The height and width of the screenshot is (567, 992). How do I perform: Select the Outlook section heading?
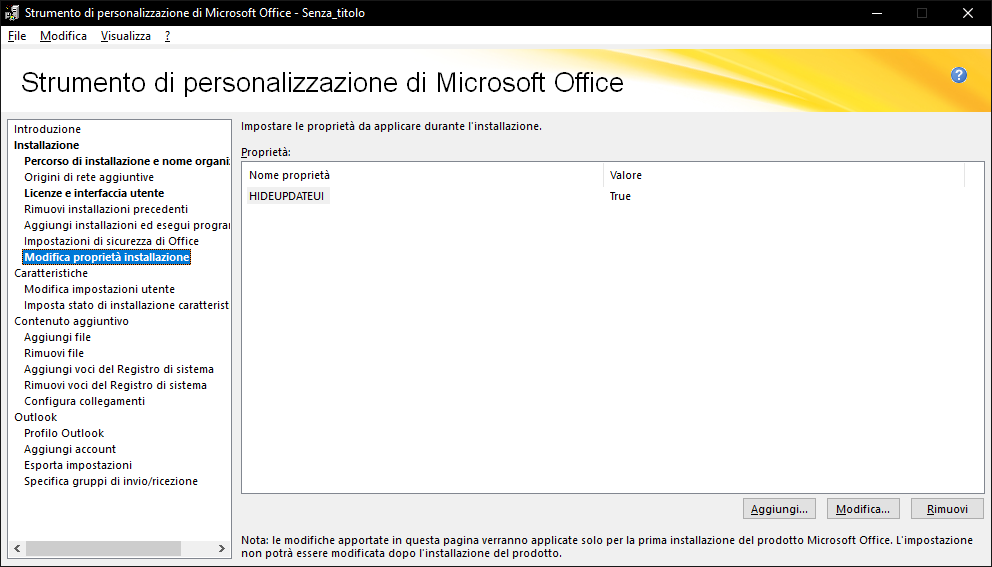point(35,417)
